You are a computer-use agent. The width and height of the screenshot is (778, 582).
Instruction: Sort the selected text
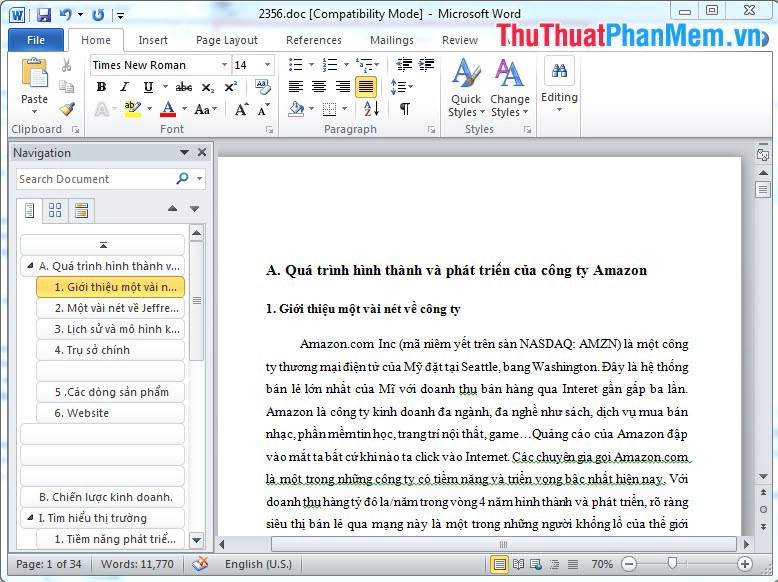click(x=371, y=108)
